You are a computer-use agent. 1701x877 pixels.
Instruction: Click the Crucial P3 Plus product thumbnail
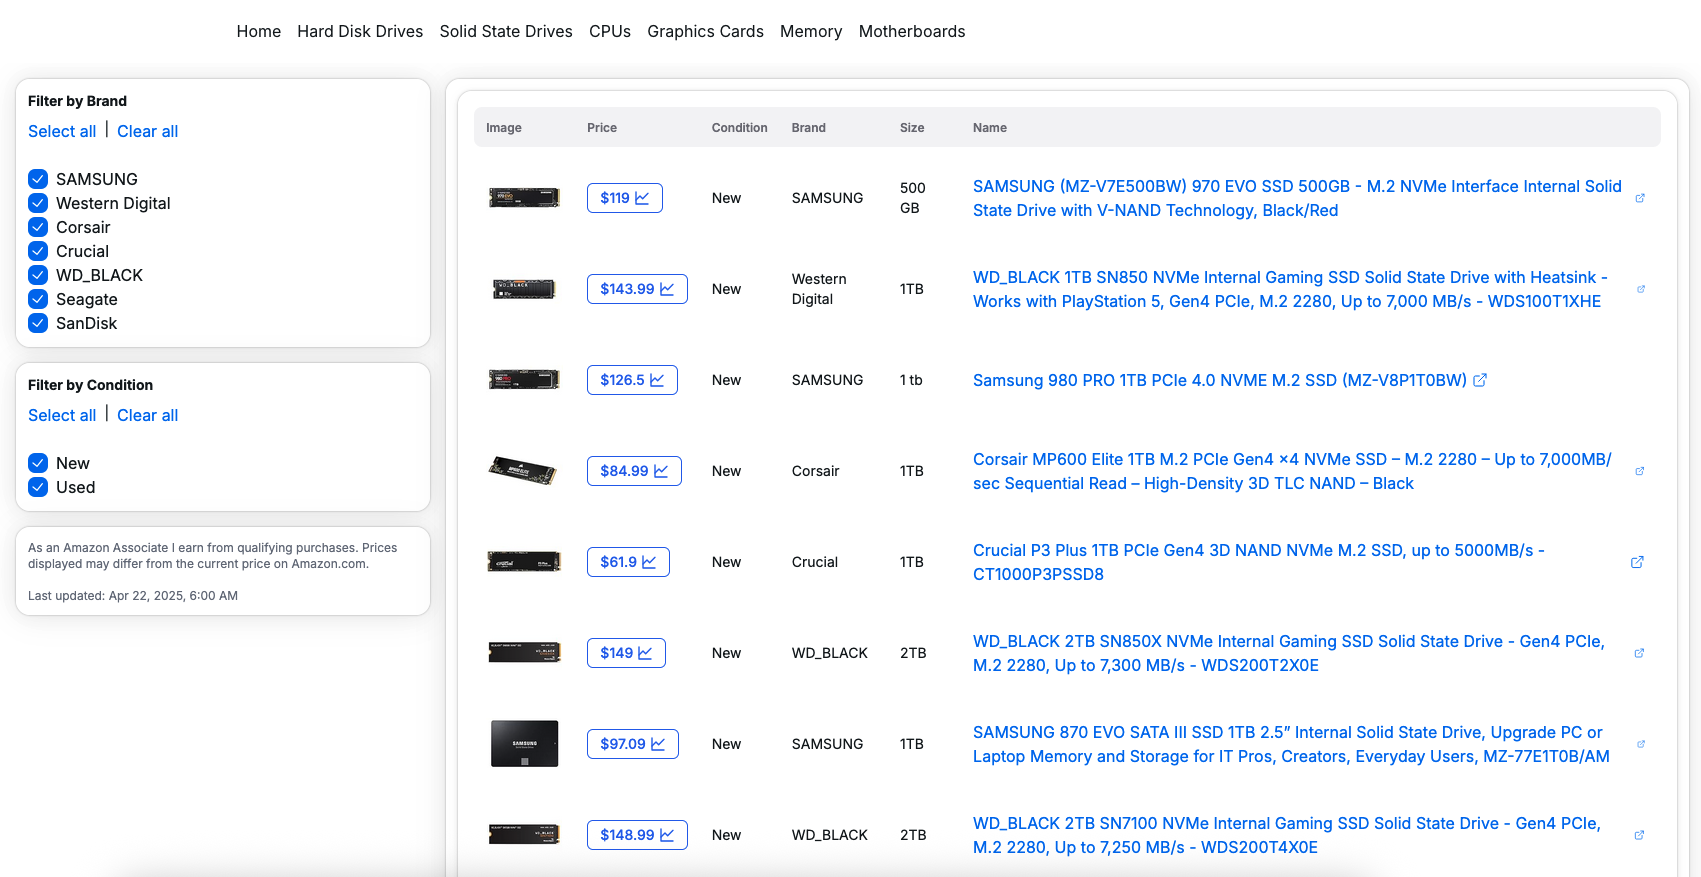tap(524, 562)
